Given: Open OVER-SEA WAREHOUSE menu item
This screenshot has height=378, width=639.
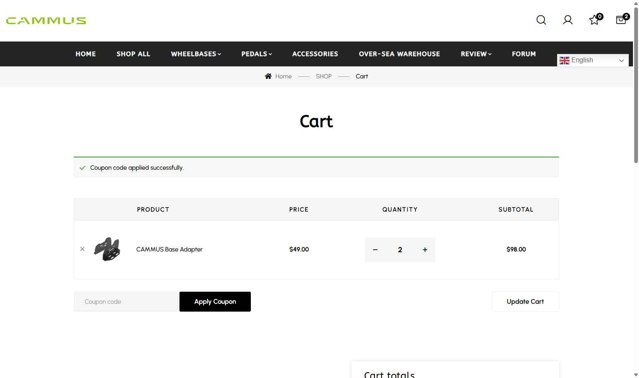Looking at the screenshot, I should 399,54.
